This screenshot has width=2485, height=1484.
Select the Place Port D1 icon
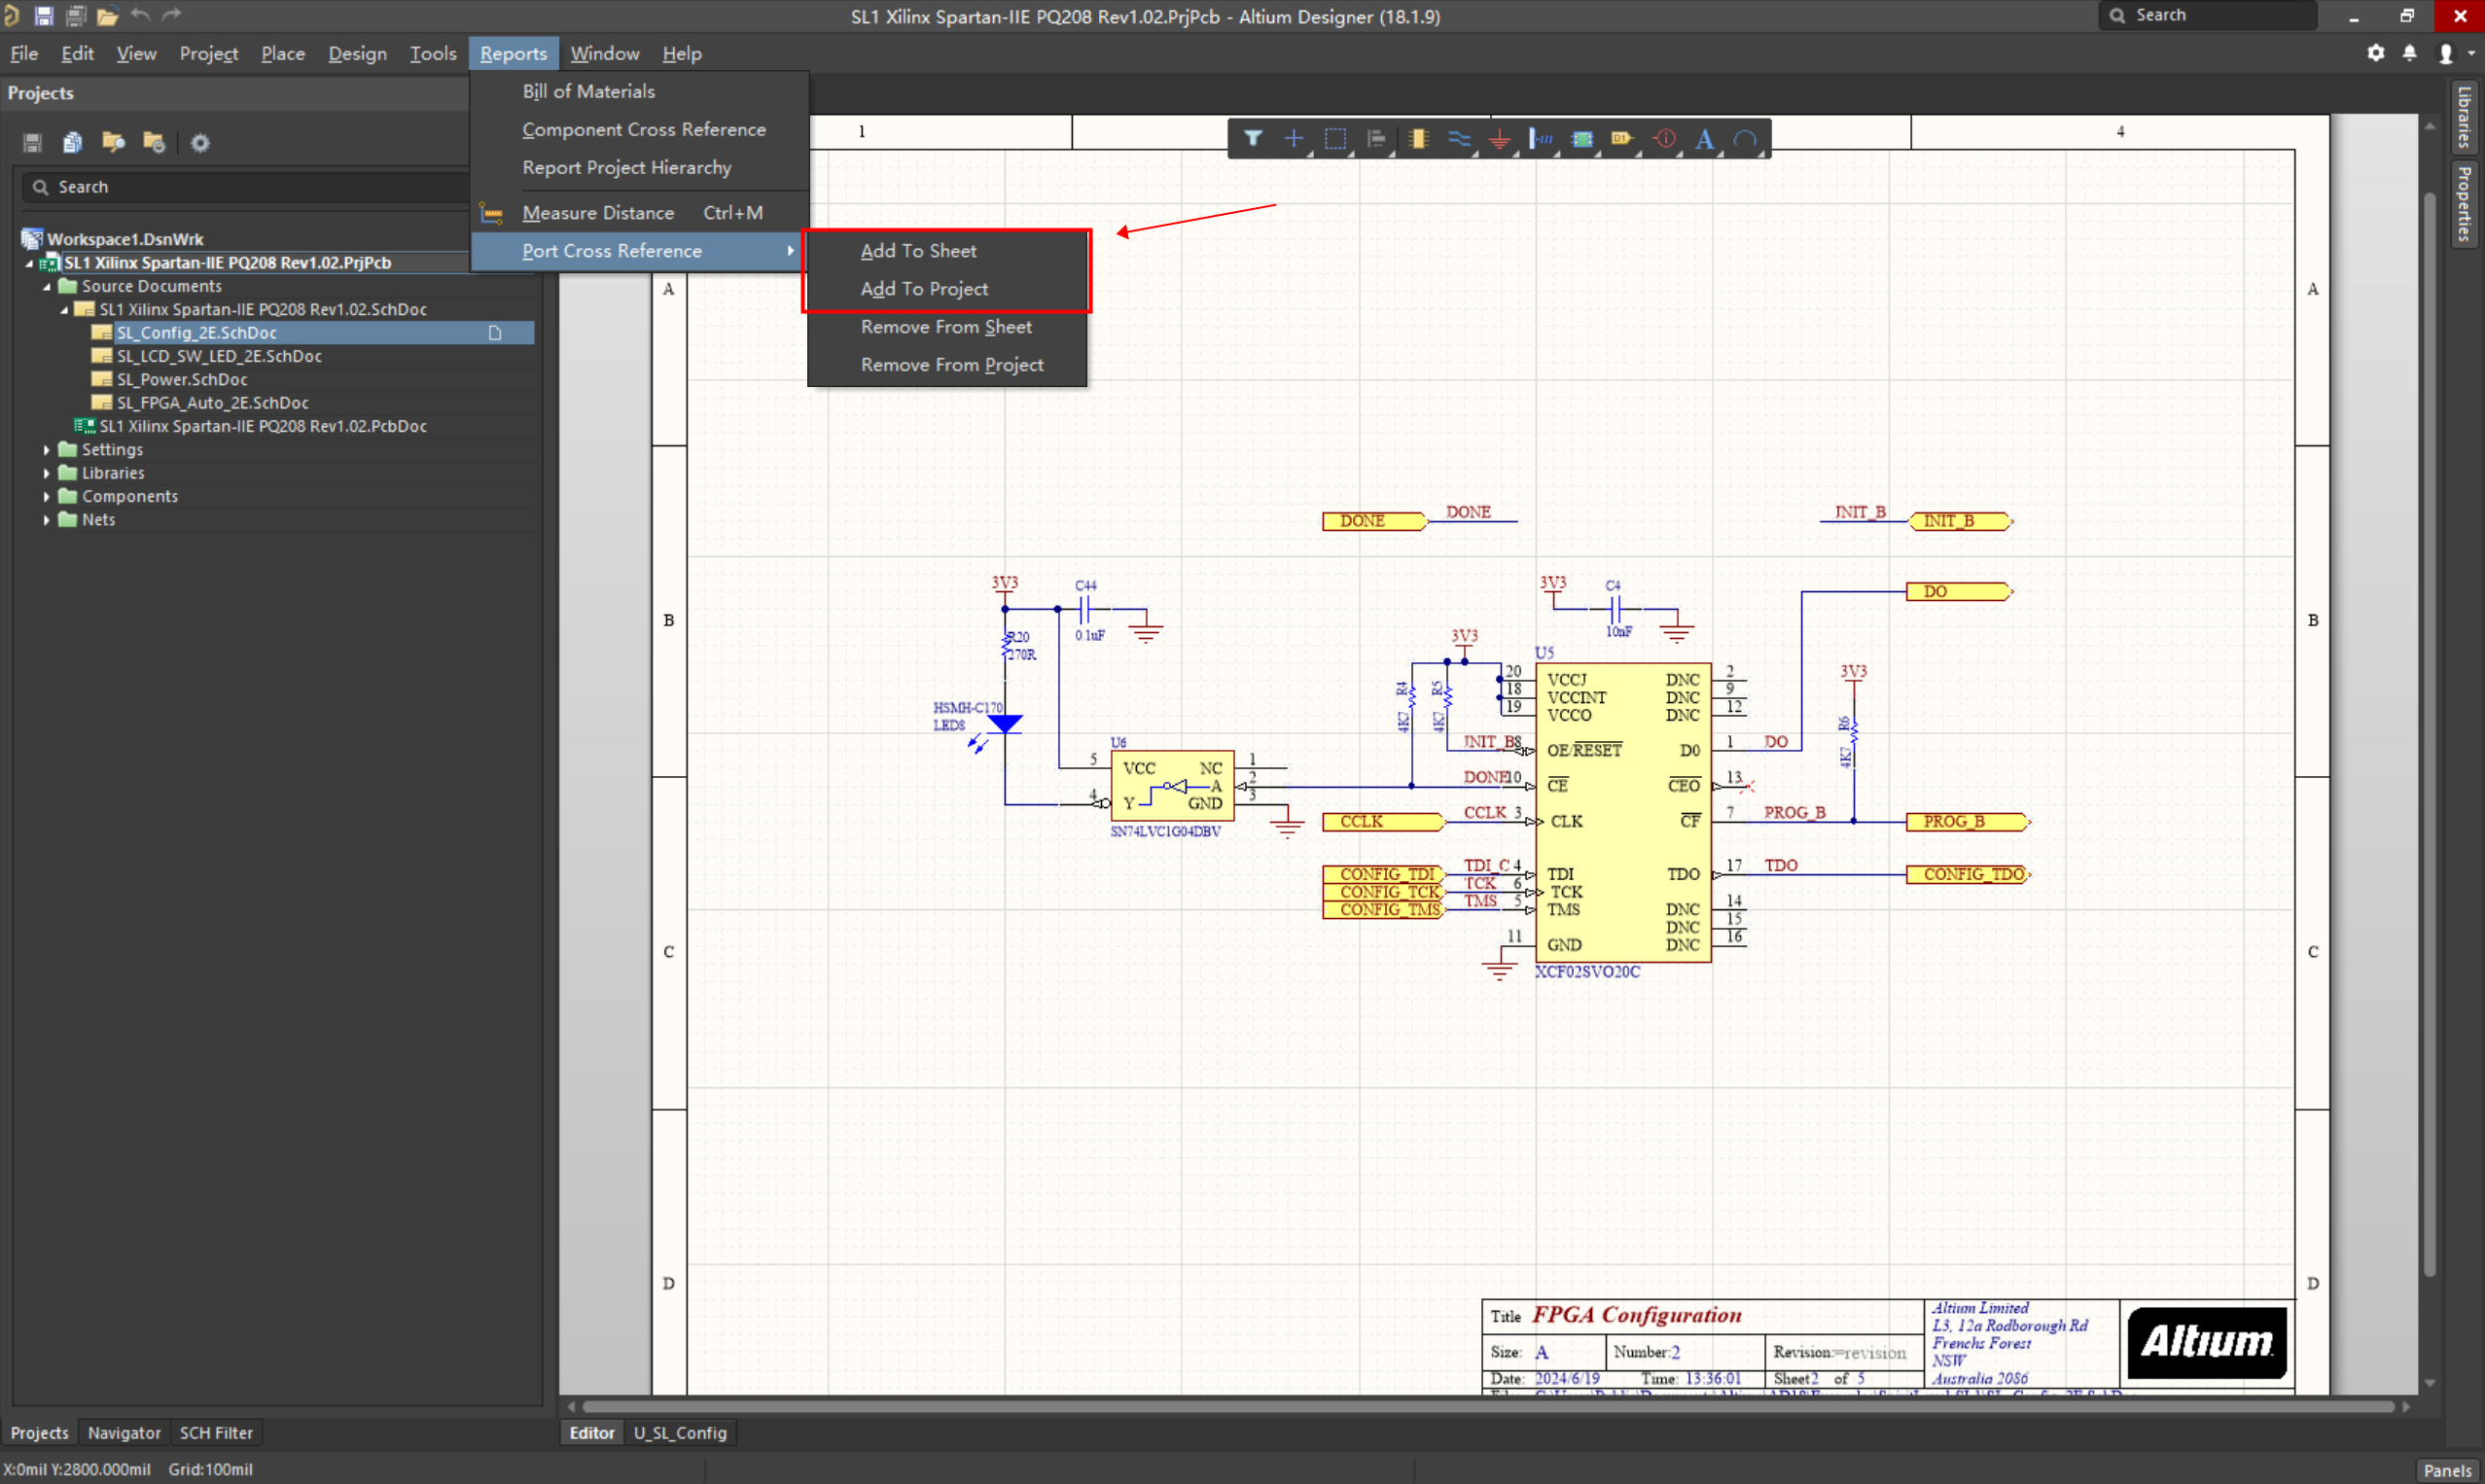(x=1621, y=139)
